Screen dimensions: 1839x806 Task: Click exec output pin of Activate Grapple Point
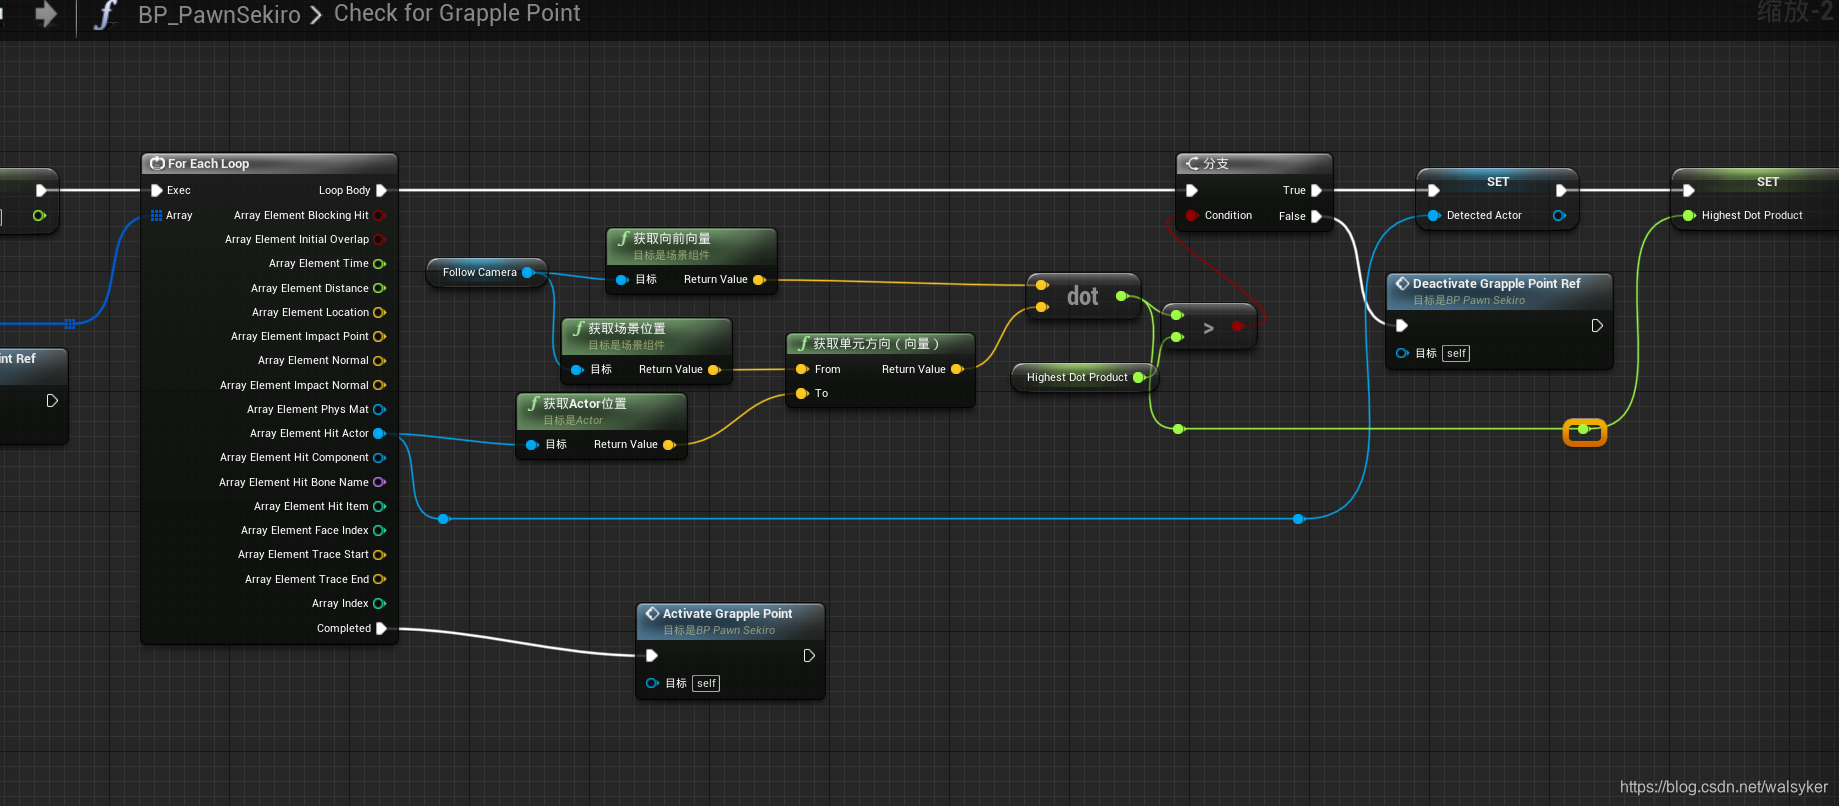(809, 656)
